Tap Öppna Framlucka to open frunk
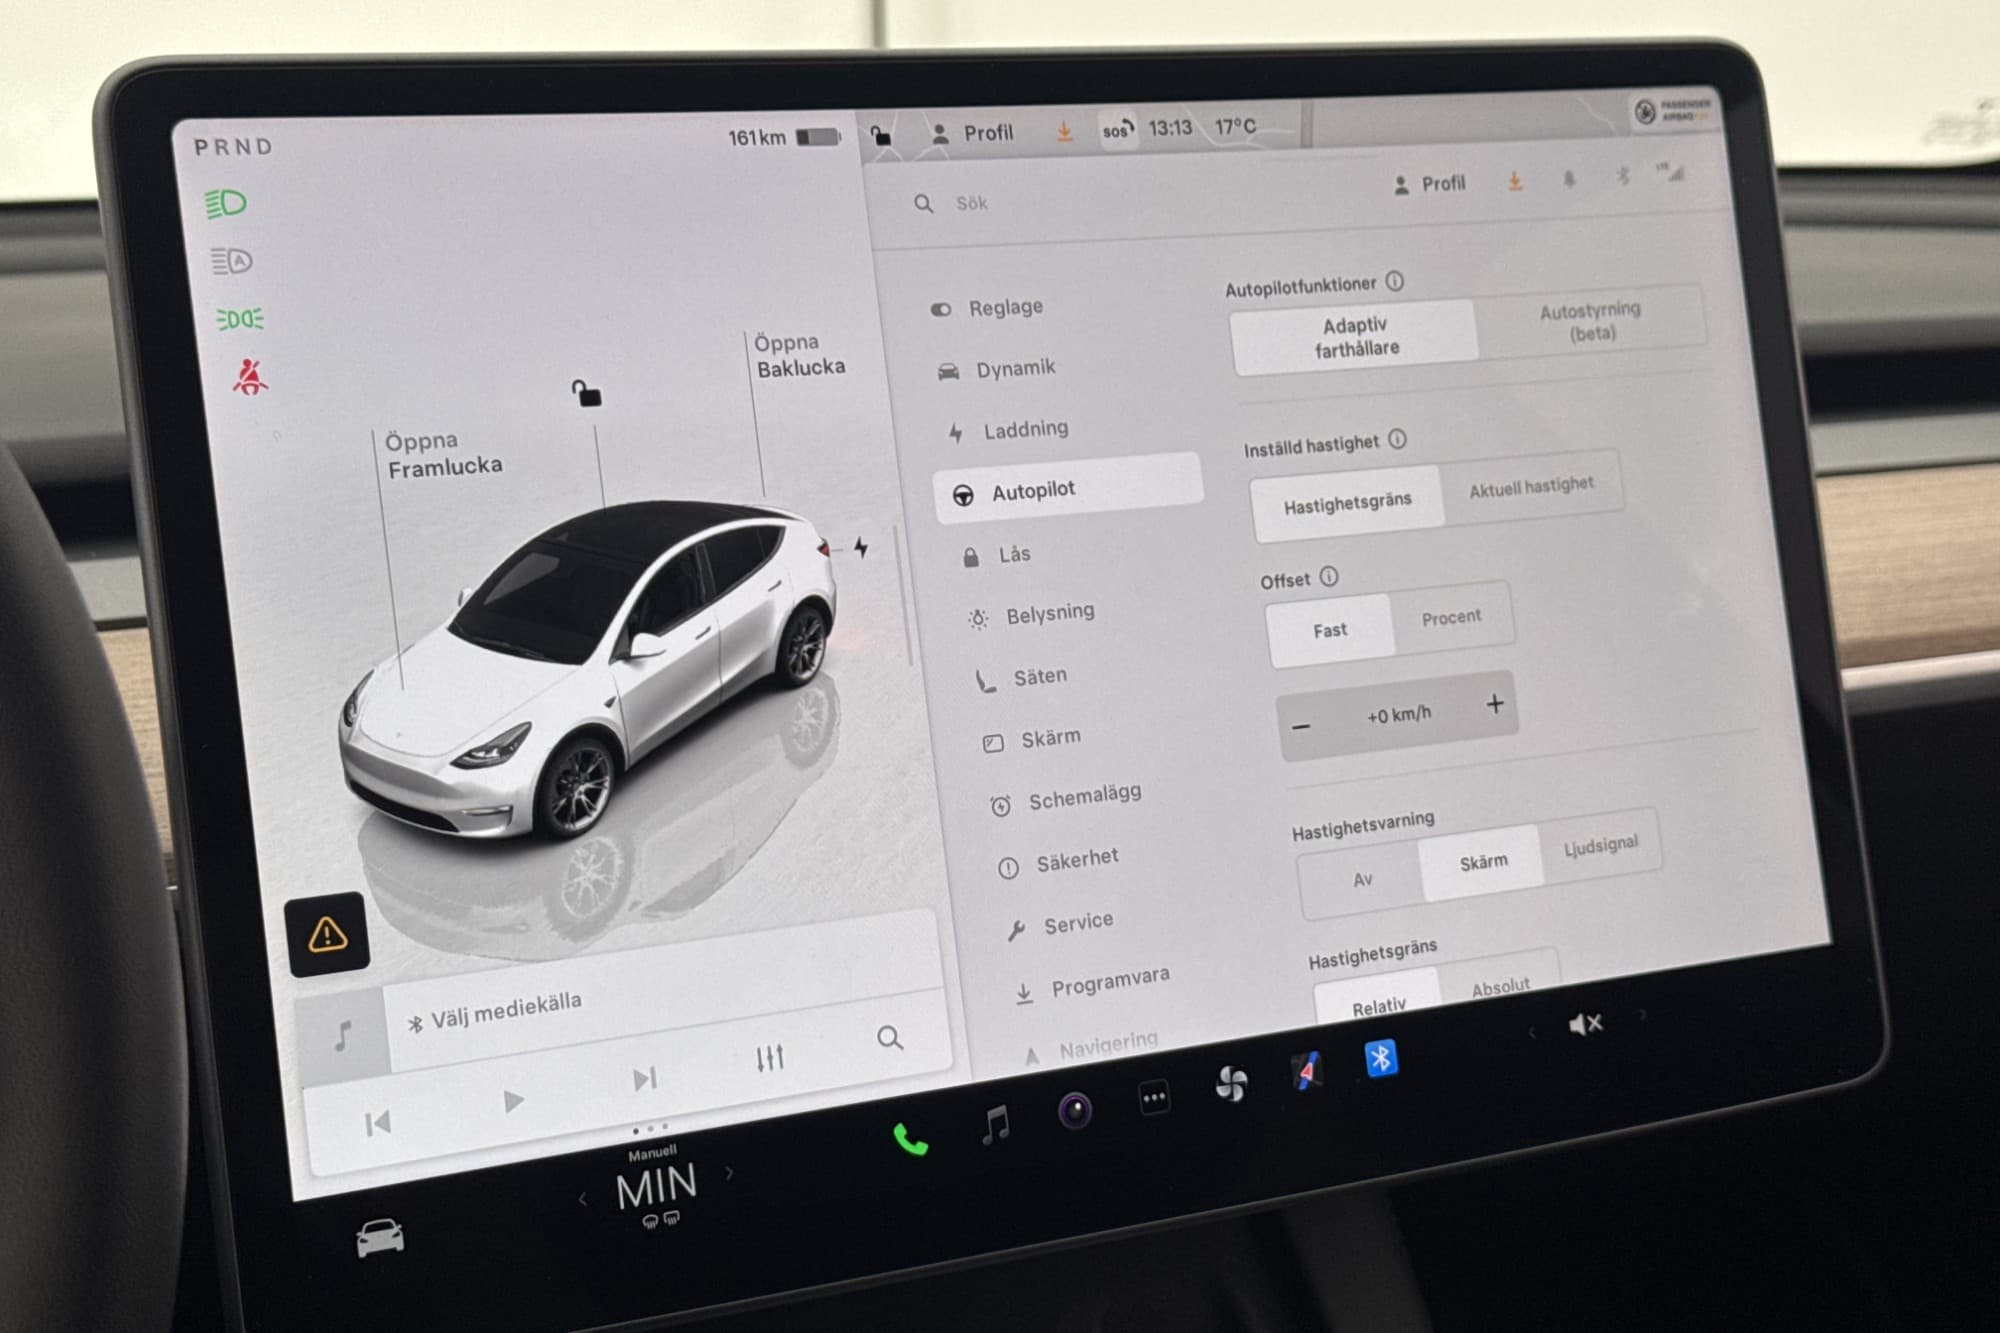The image size is (2000, 1333). pyautogui.click(x=443, y=453)
